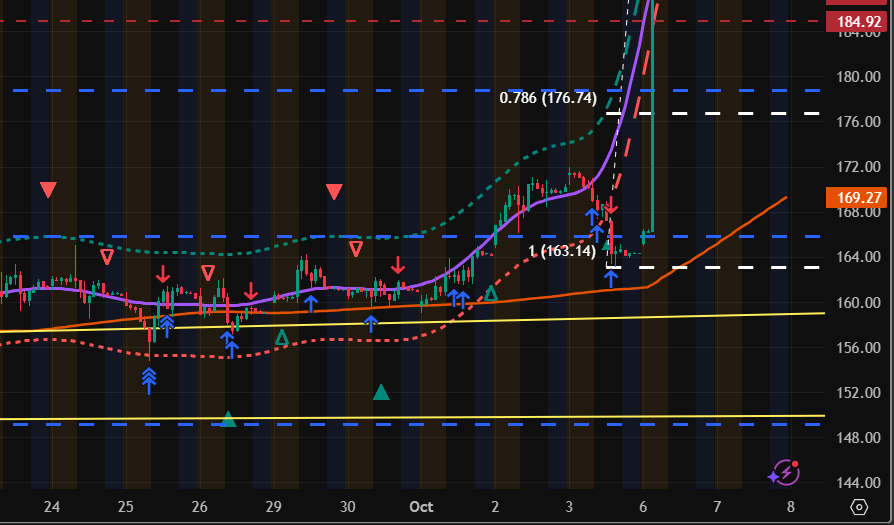Select the hollow teal triangle near Oct 2
Image resolution: width=894 pixels, height=525 pixels.
tap(491, 294)
